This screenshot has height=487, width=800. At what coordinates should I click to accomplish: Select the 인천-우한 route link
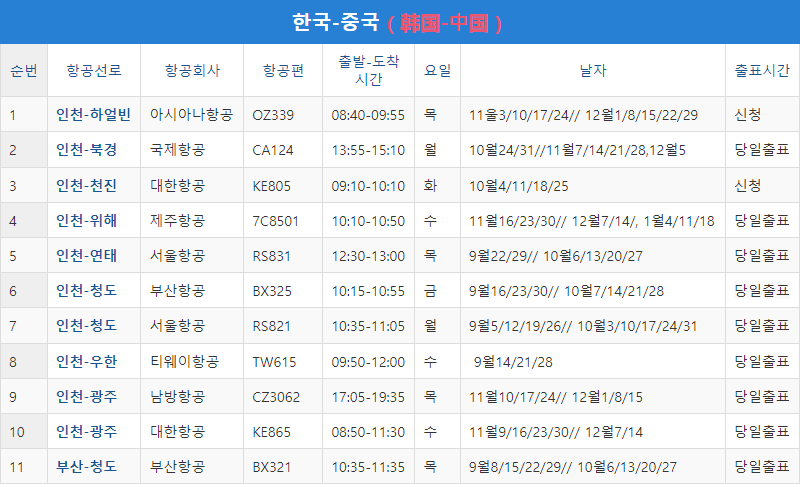click(x=86, y=361)
